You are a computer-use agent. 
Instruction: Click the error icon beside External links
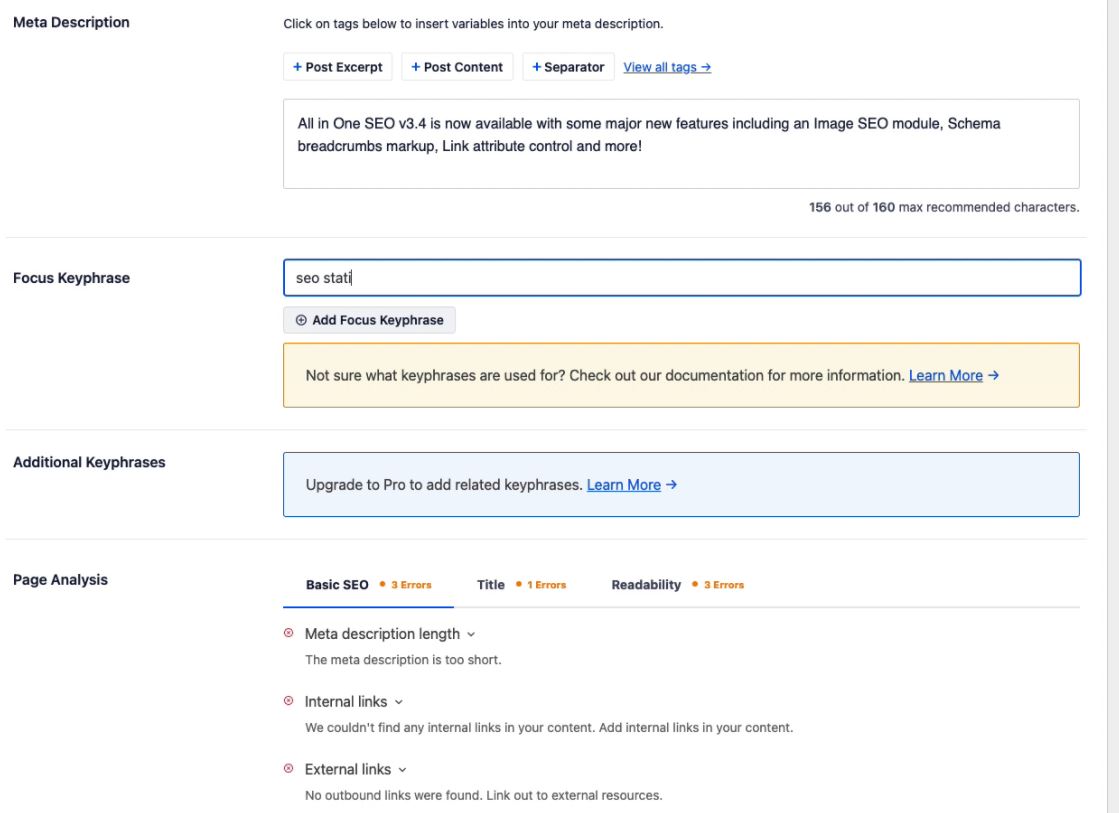click(290, 769)
